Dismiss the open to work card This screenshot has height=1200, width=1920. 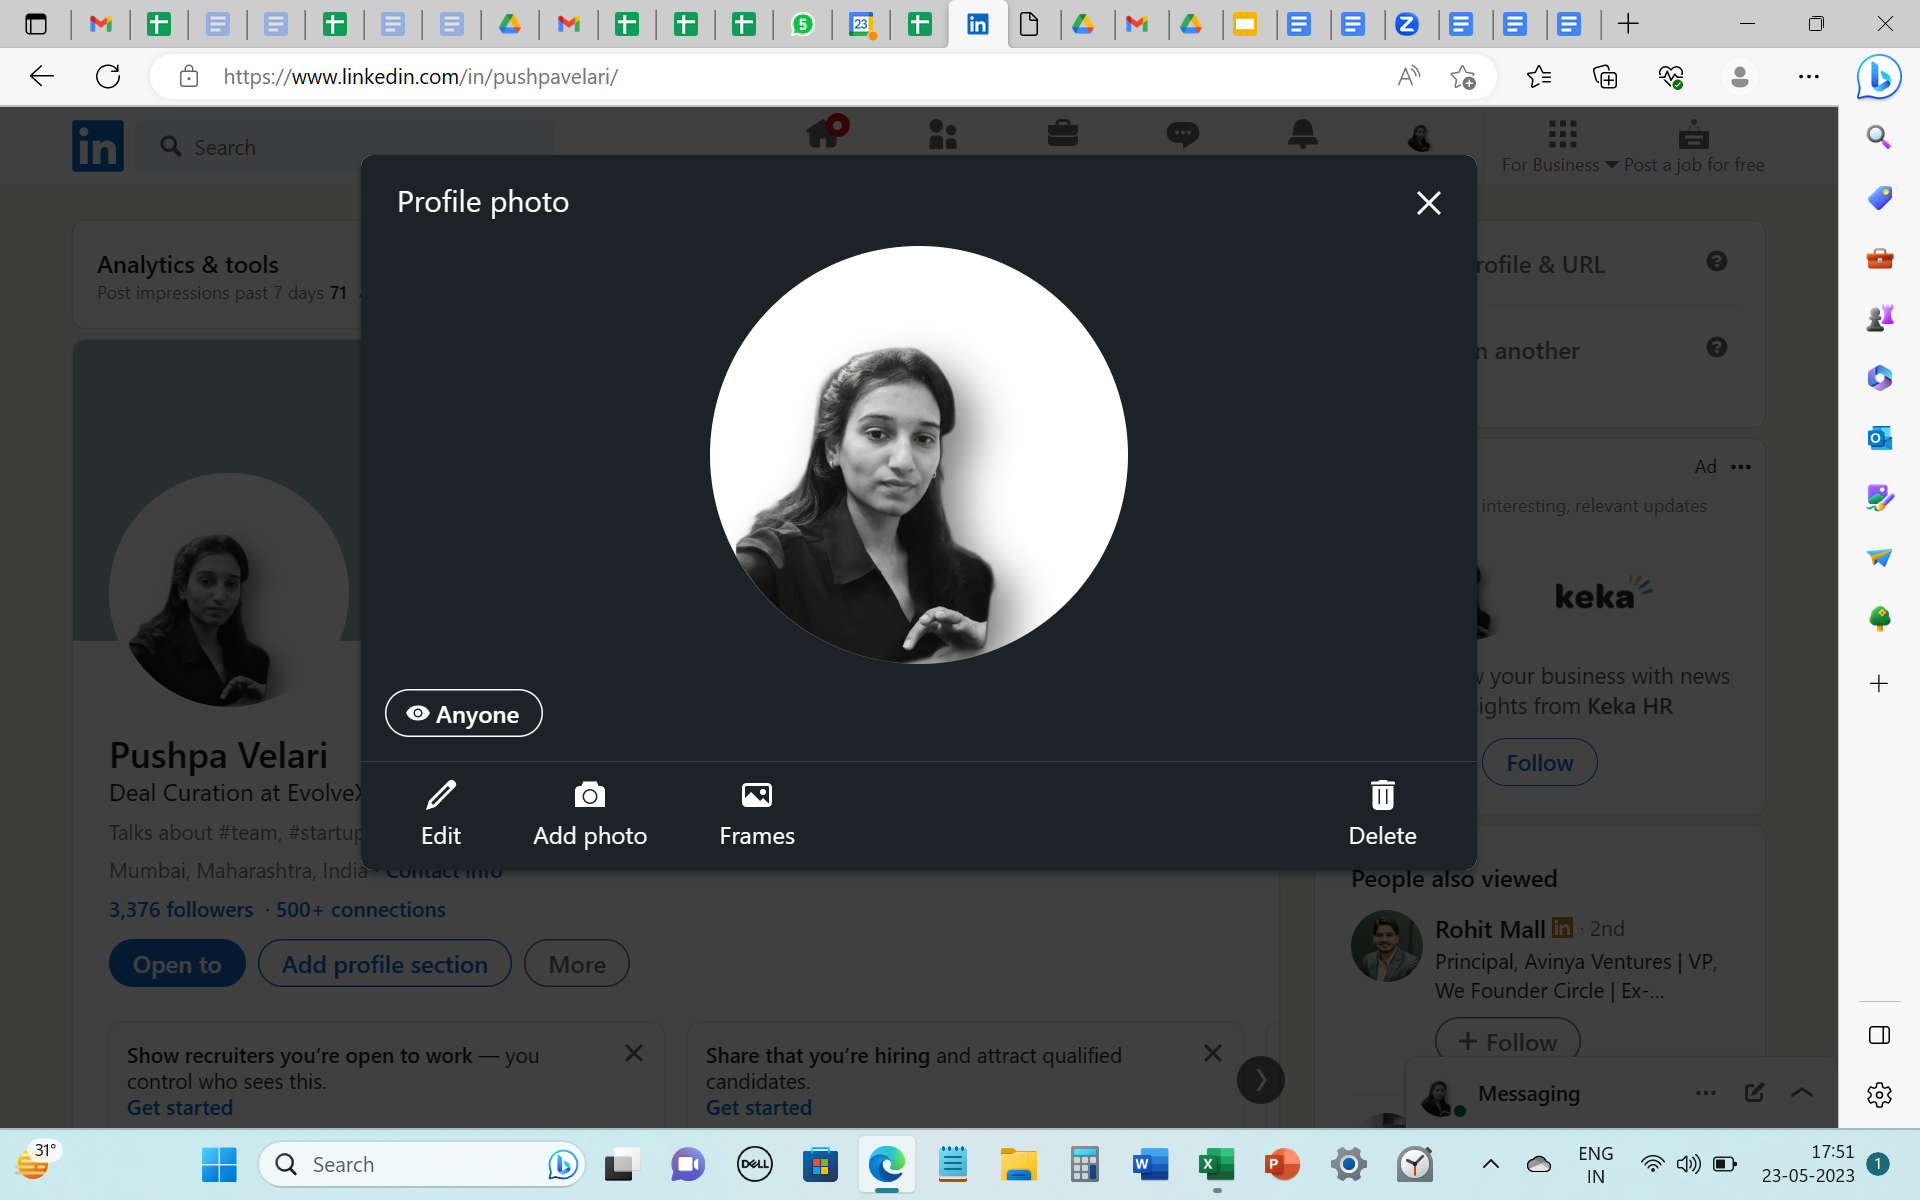pyautogui.click(x=634, y=1054)
